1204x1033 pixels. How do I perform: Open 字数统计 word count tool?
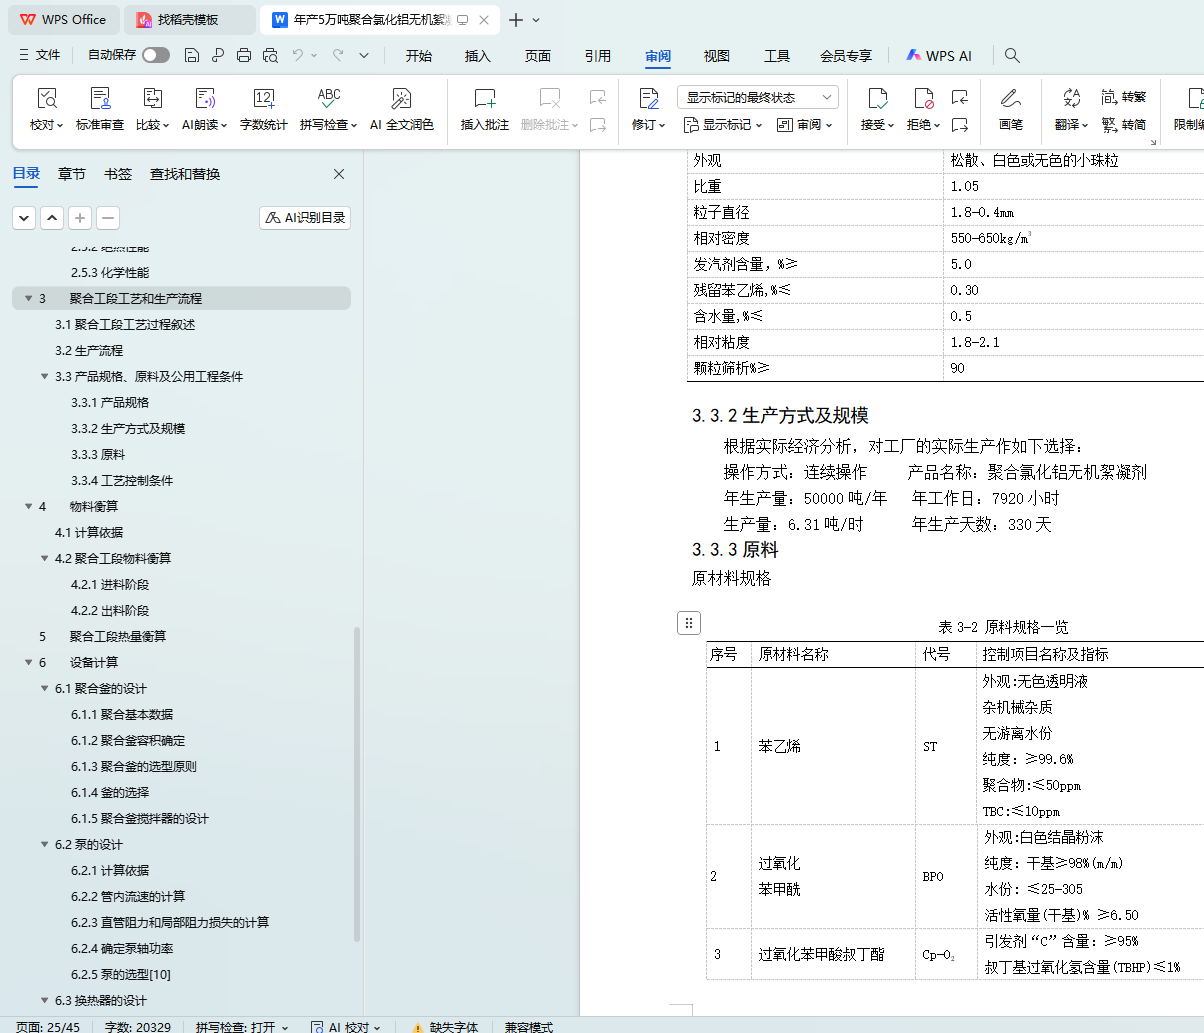pyautogui.click(x=263, y=99)
